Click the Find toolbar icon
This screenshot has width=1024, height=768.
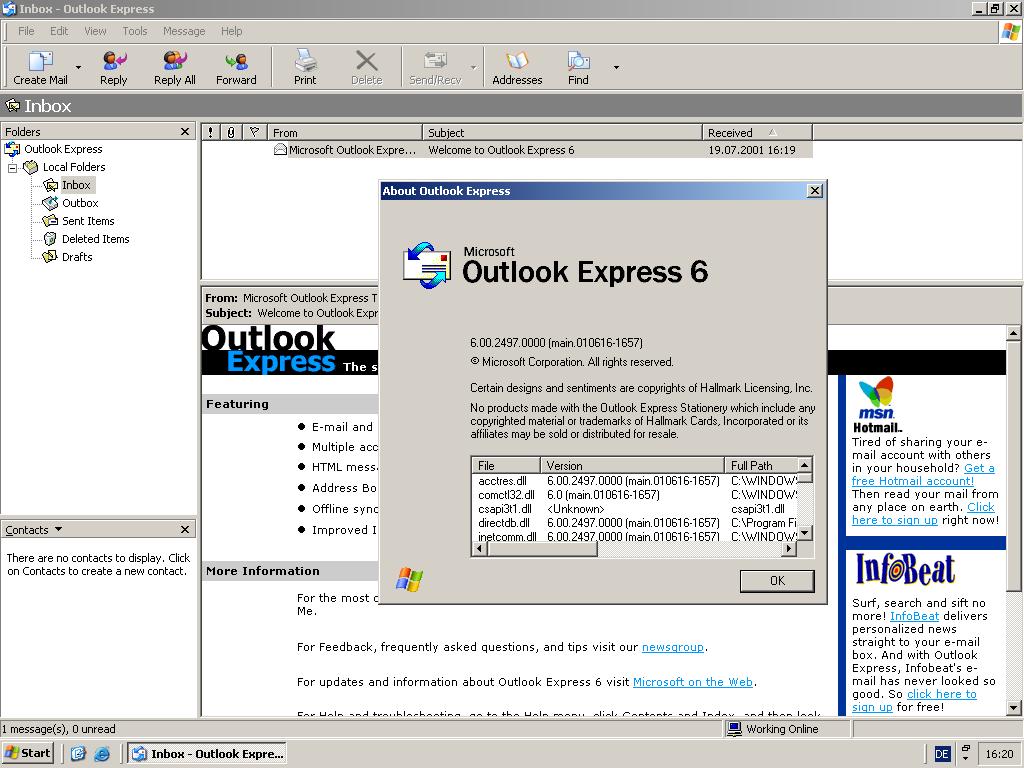coord(578,61)
